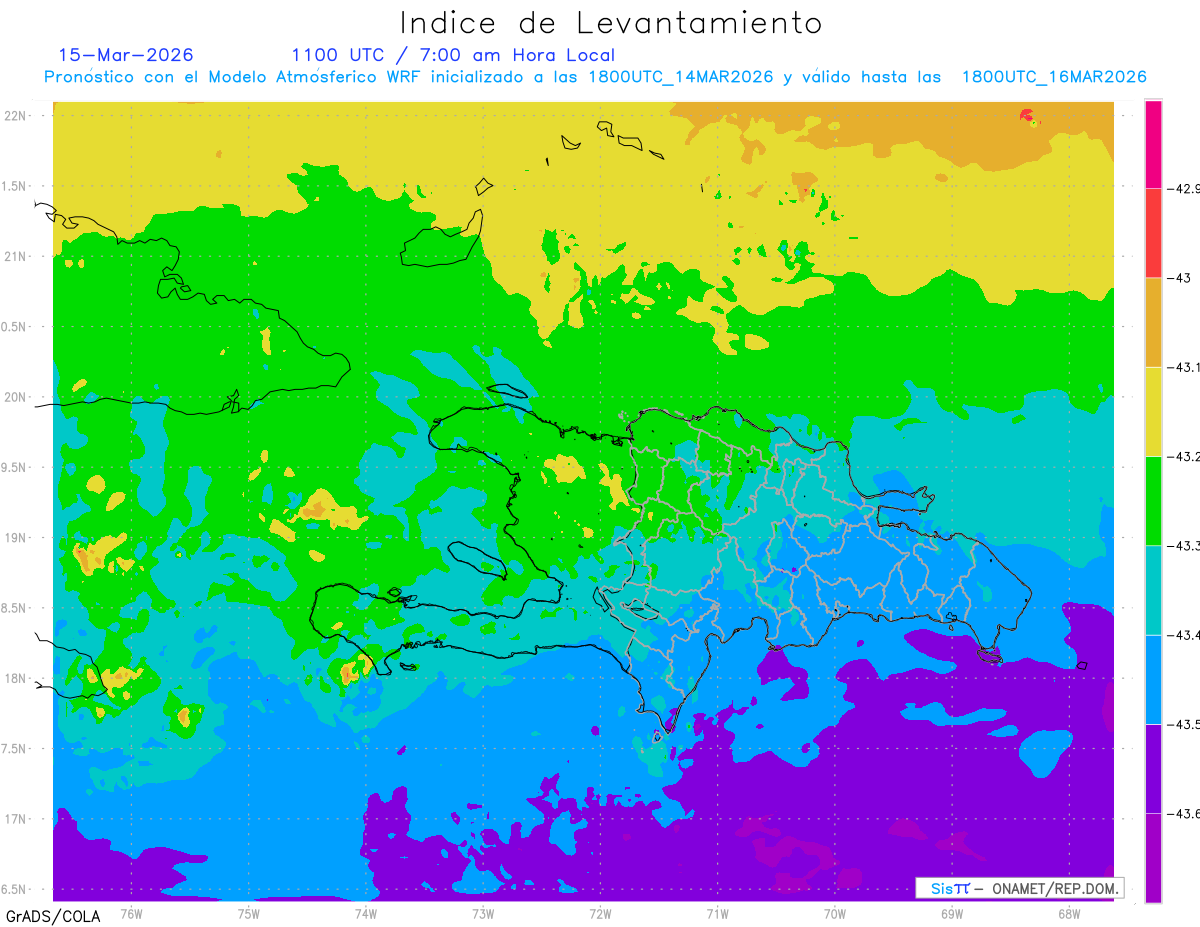1200x927 pixels.
Task: Click the "76W" longitude label
Action: 131,914
